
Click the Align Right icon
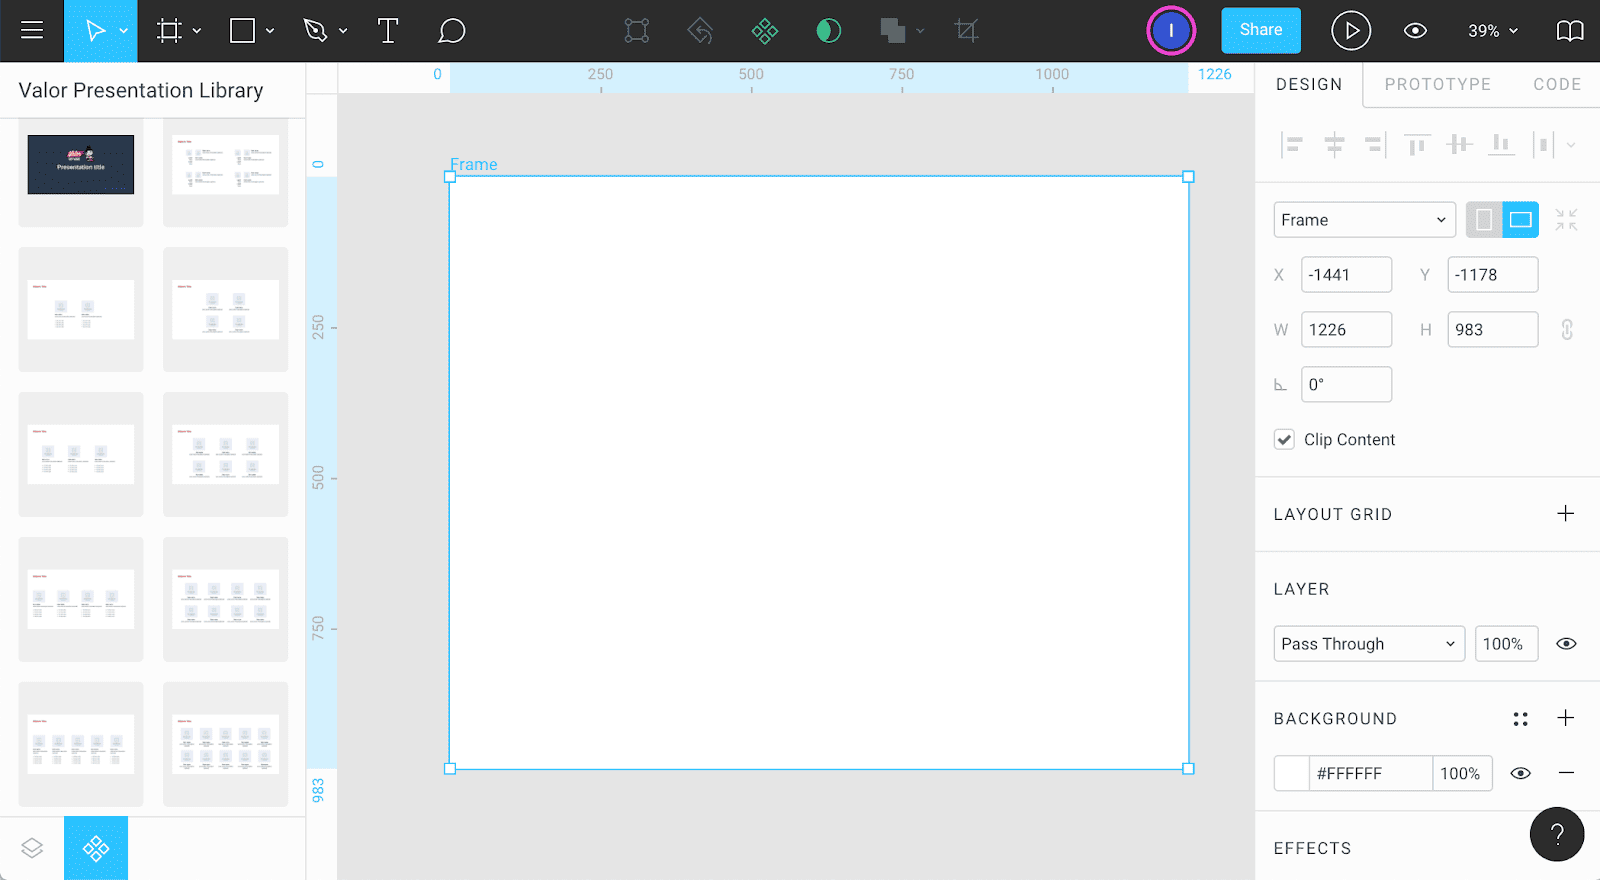[x=1375, y=145]
